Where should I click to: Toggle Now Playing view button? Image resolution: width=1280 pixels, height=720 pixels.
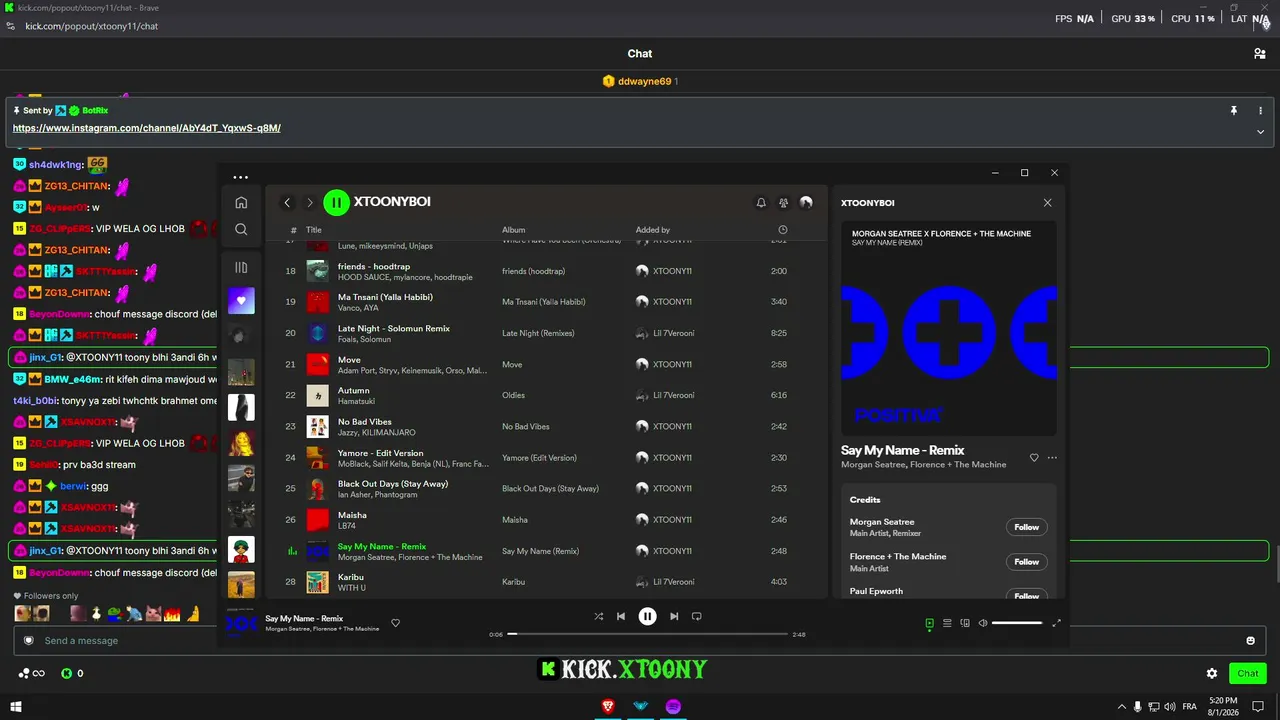(x=929, y=623)
